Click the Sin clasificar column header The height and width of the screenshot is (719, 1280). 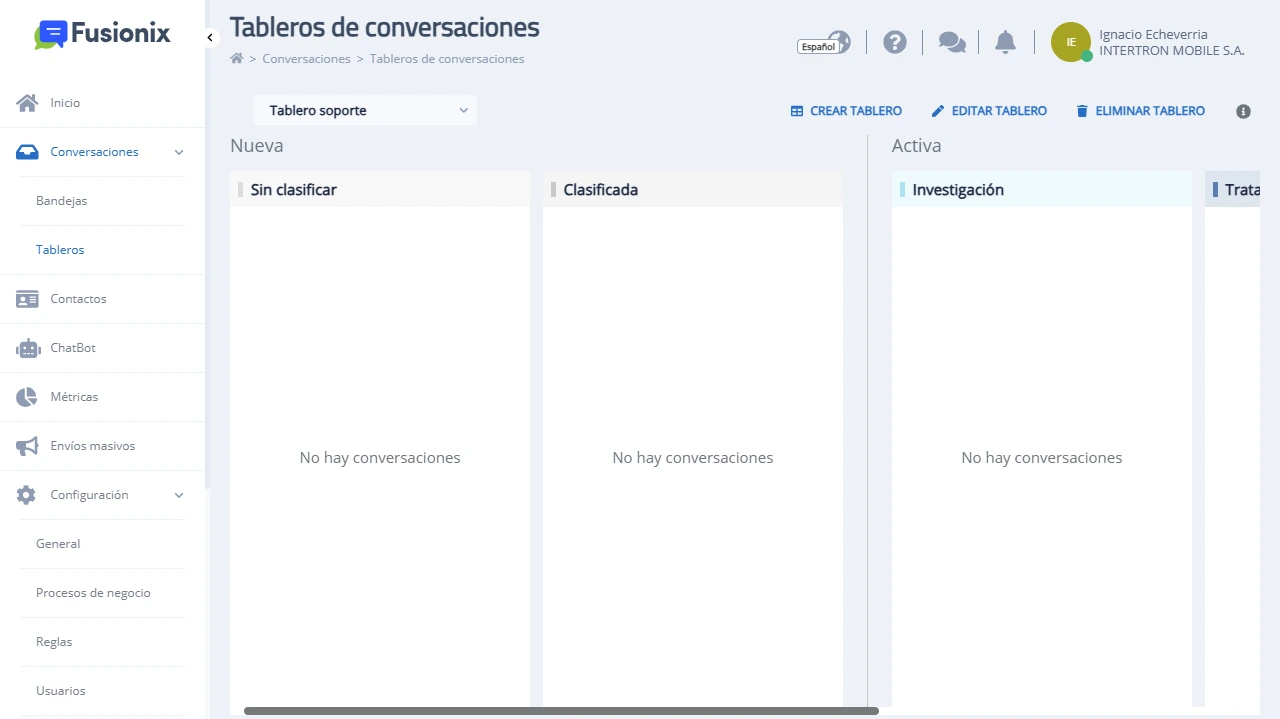(x=380, y=190)
